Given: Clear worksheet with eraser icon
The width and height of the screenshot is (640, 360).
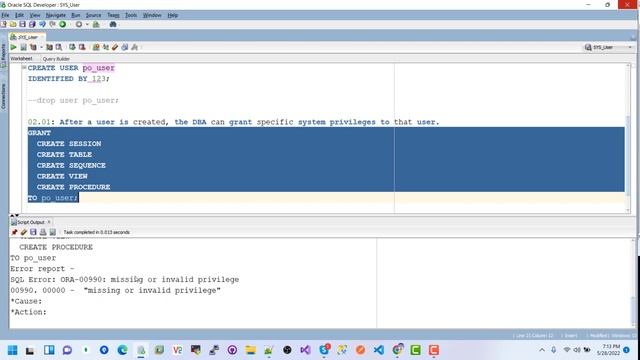Looking at the screenshot, I should [115, 47].
